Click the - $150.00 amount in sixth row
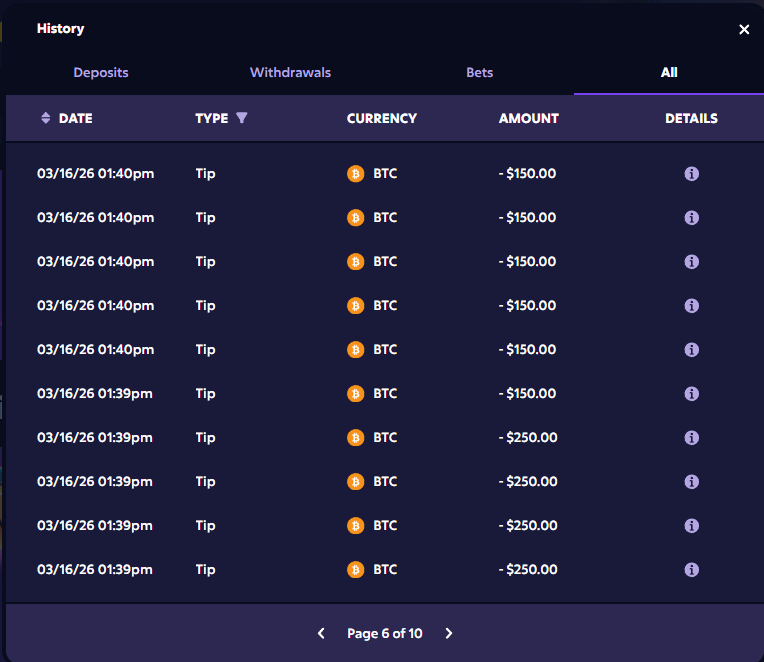The height and width of the screenshot is (662, 764). coord(527,394)
